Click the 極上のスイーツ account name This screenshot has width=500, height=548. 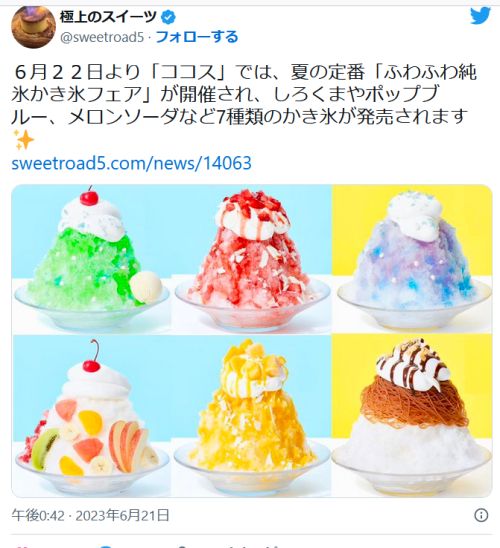108,17
